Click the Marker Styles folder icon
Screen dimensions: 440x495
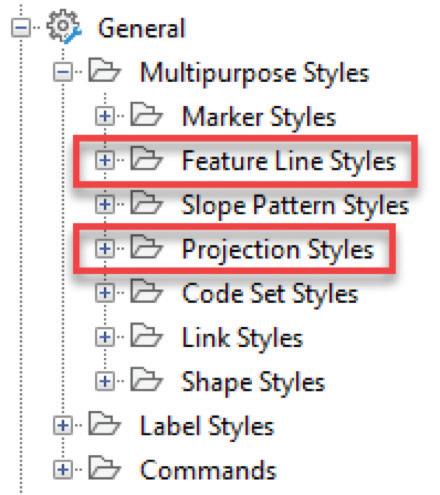coord(146,115)
